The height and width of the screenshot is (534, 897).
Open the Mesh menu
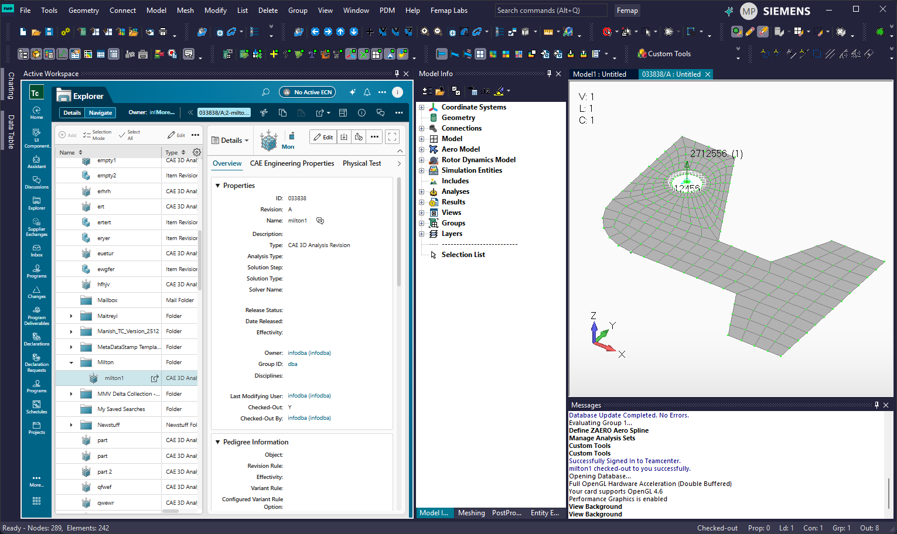click(185, 10)
